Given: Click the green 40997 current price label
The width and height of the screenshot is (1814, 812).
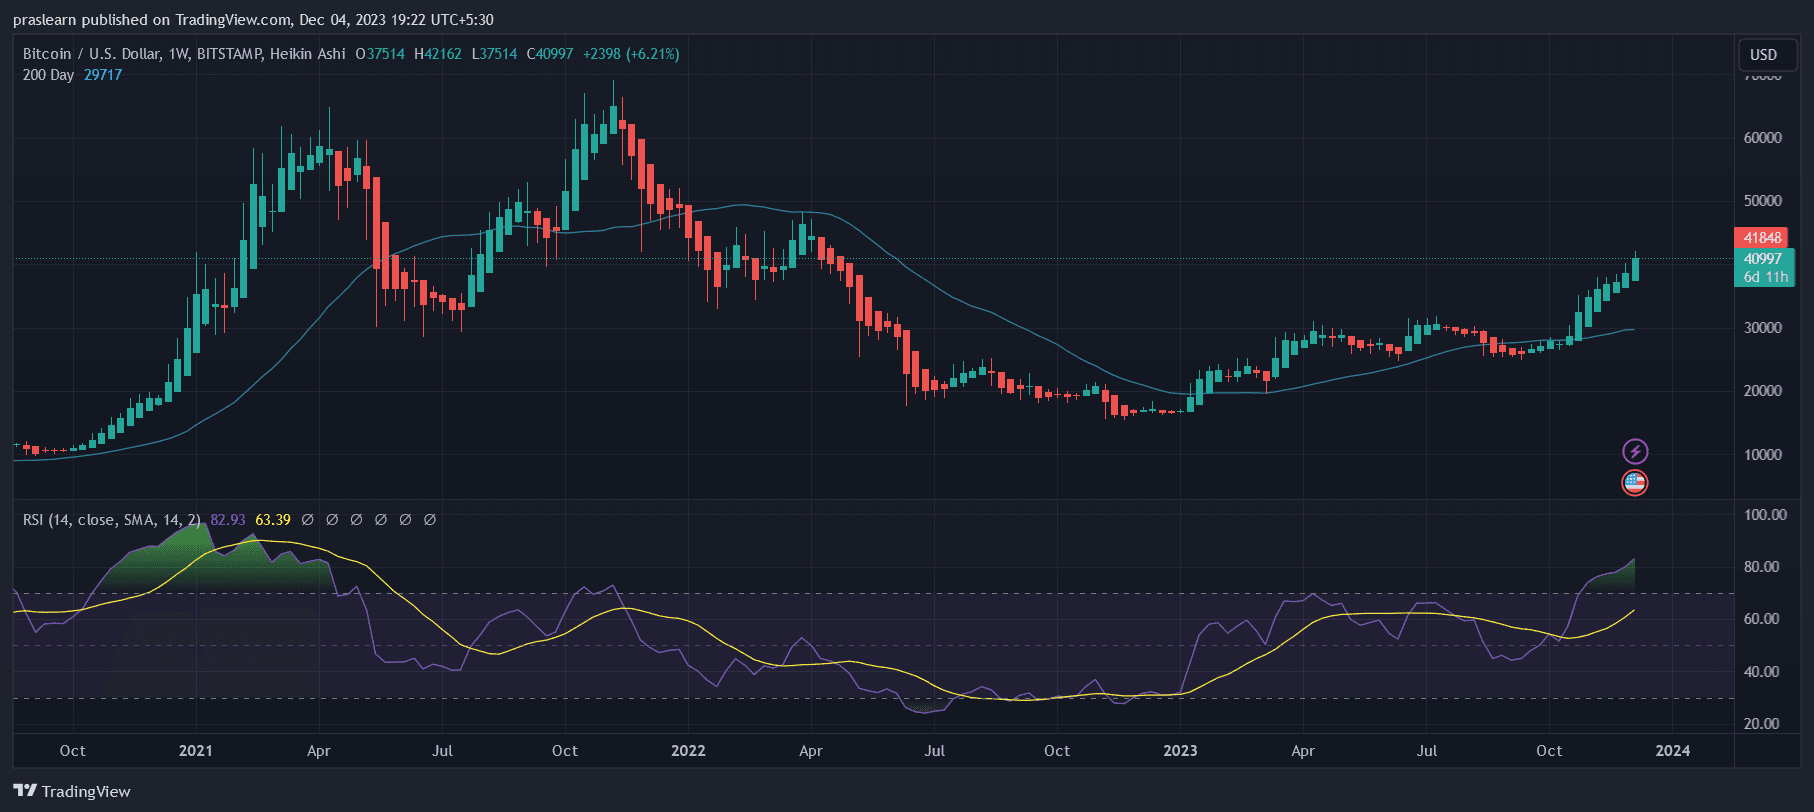Looking at the screenshot, I should [1762, 259].
